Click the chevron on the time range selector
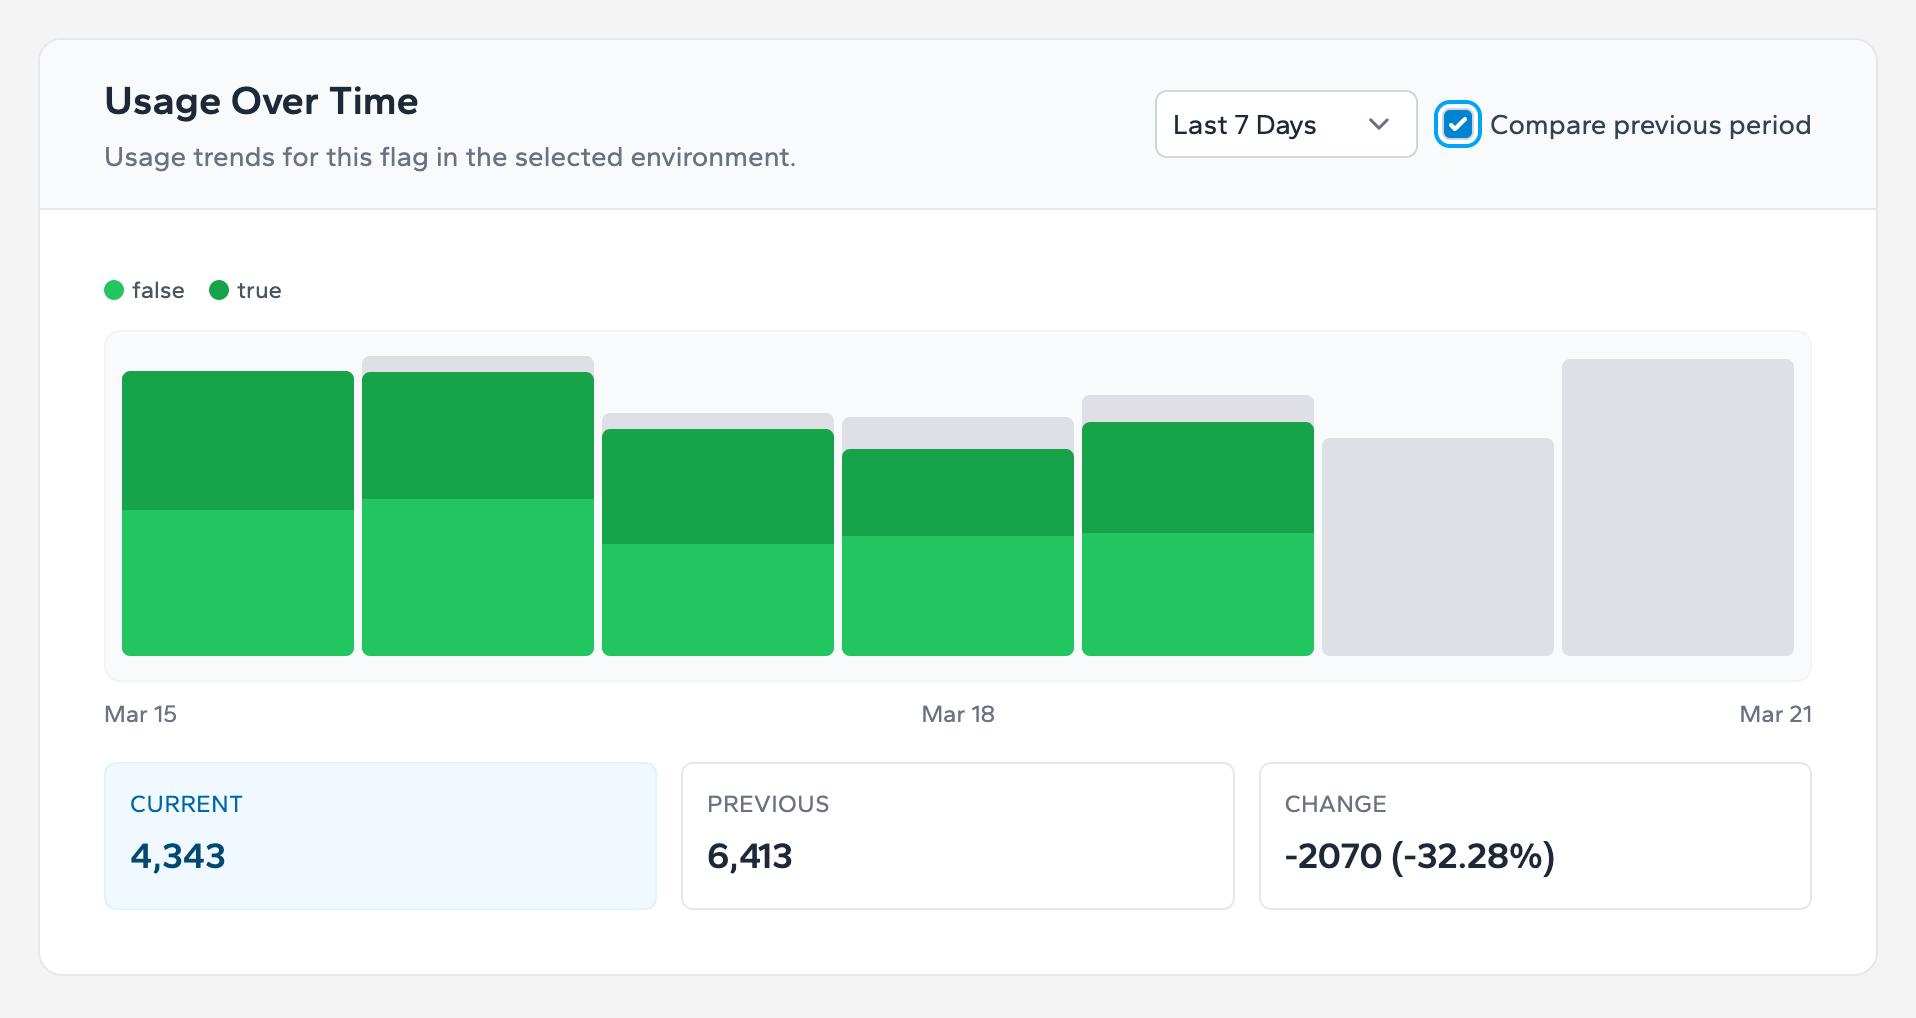The height and width of the screenshot is (1018, 1916). pyautogui.click(x=1380, y=124)
